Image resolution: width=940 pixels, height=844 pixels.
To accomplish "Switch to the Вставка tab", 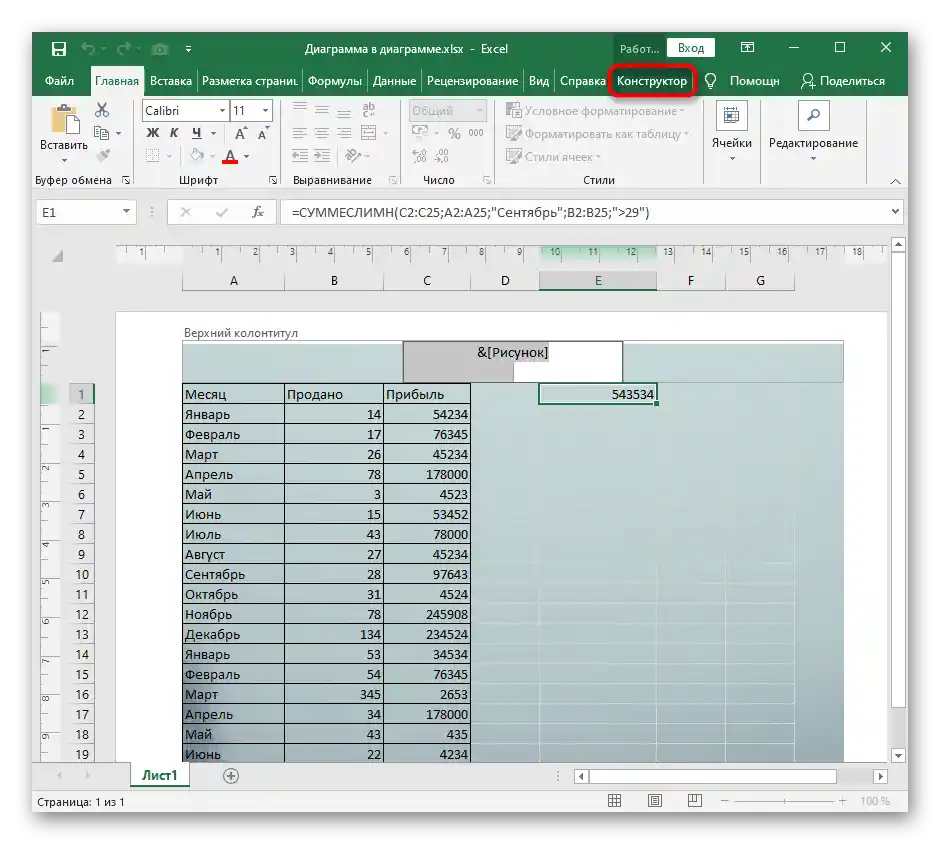I will point(171,81).
